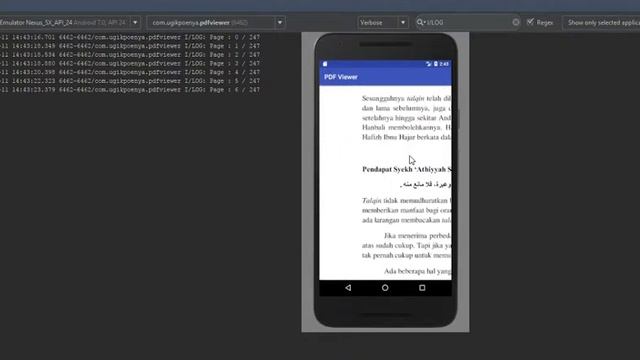
Task: Clear the logcat search text
Action: 516,22
